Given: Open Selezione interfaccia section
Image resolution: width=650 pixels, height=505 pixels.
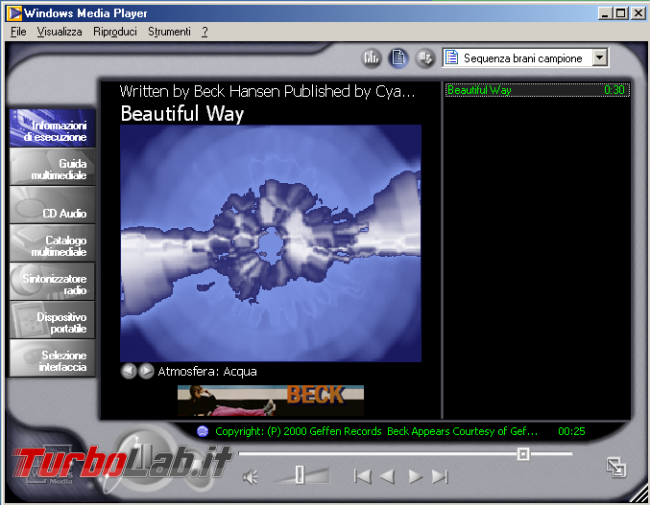Looking at the screenshot, I should coord(52,358).
